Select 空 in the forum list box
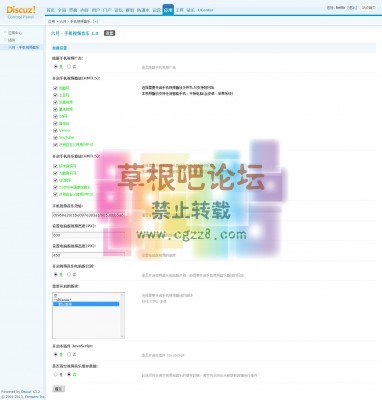This screenshot has width=382, height=400. point(86,296)
